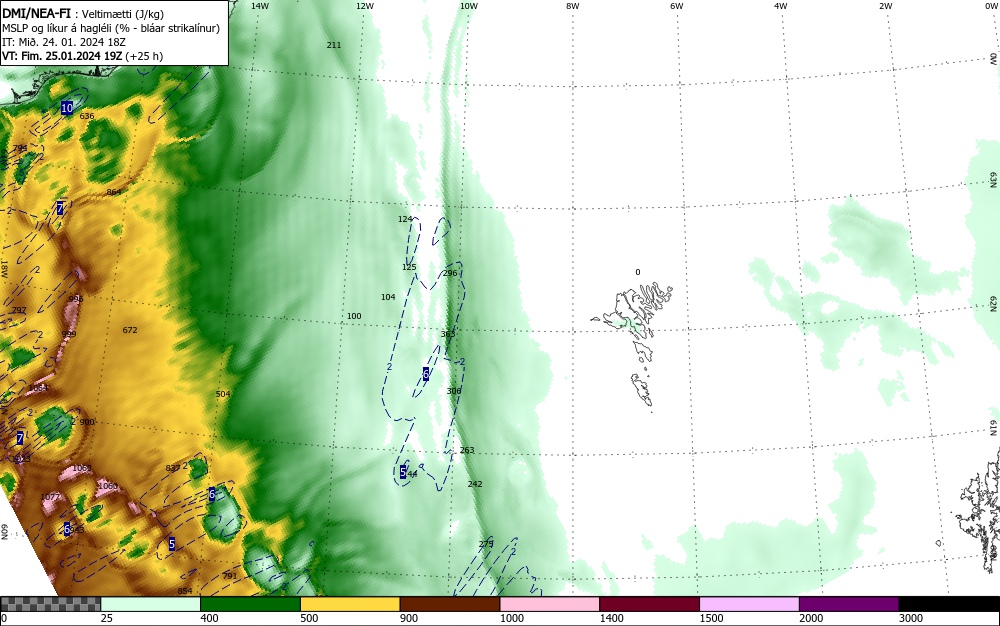Click the dark green 400–500 legend swatch
The height and width of the screenshot is (626, 1000).
250,604
